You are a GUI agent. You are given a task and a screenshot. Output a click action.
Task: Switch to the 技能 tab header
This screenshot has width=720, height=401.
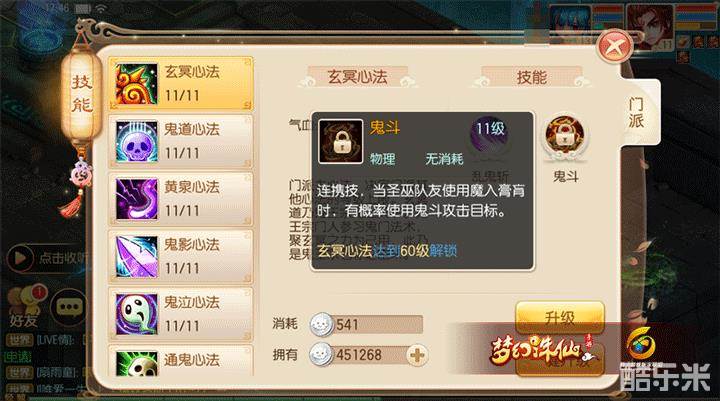(x=531, y=77)
